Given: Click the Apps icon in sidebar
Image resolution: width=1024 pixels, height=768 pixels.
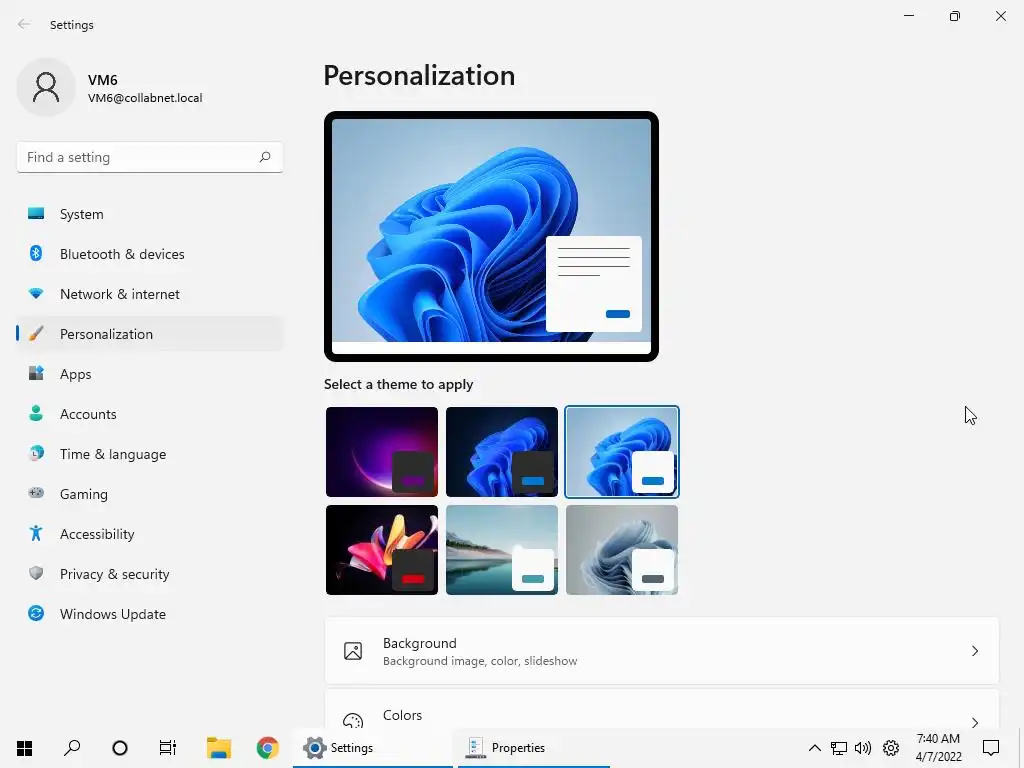Looking at the screenshot, I should (x=36, y=374).
